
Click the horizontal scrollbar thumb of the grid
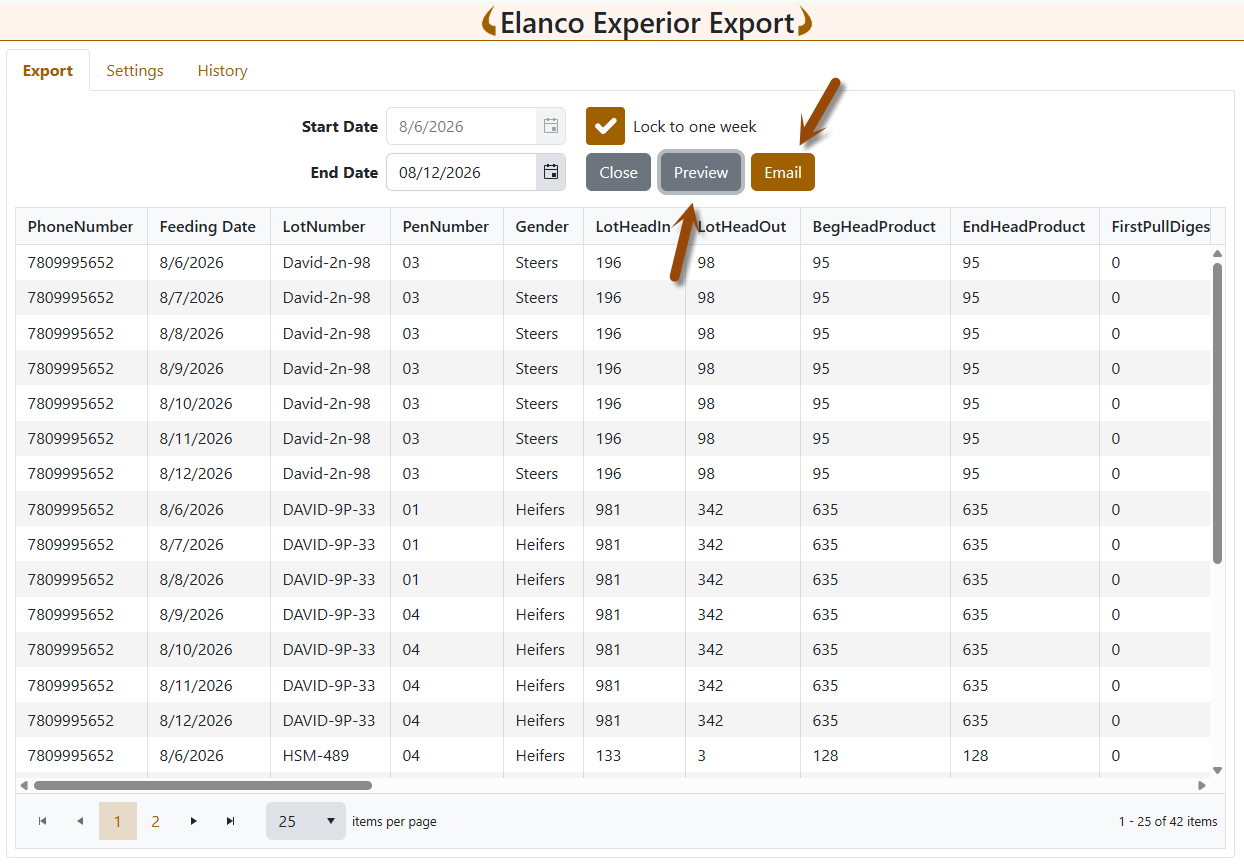pyautogui.click(x=203, y=786)
